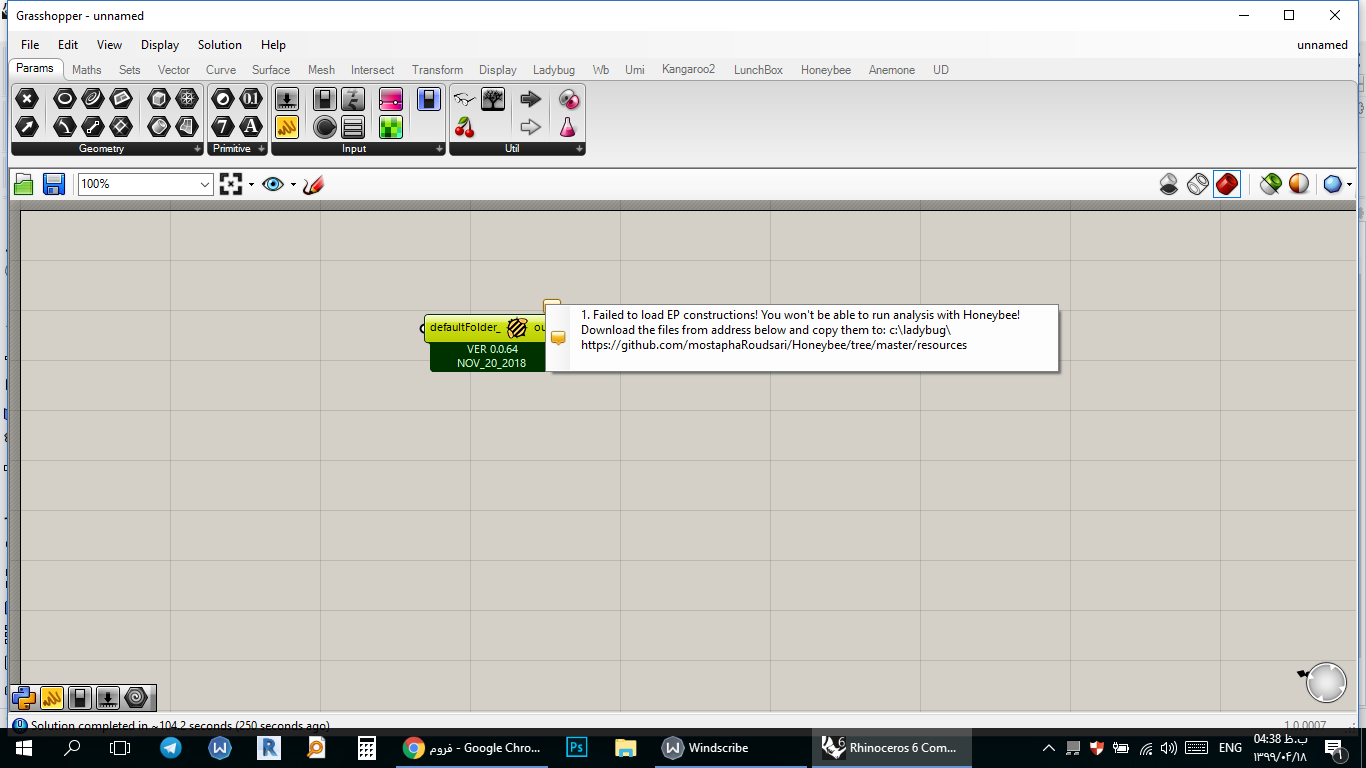The width and height of the screenshot is (1366, 768).
Task: Open the Solution menu
Action: (x=219, y=45)
